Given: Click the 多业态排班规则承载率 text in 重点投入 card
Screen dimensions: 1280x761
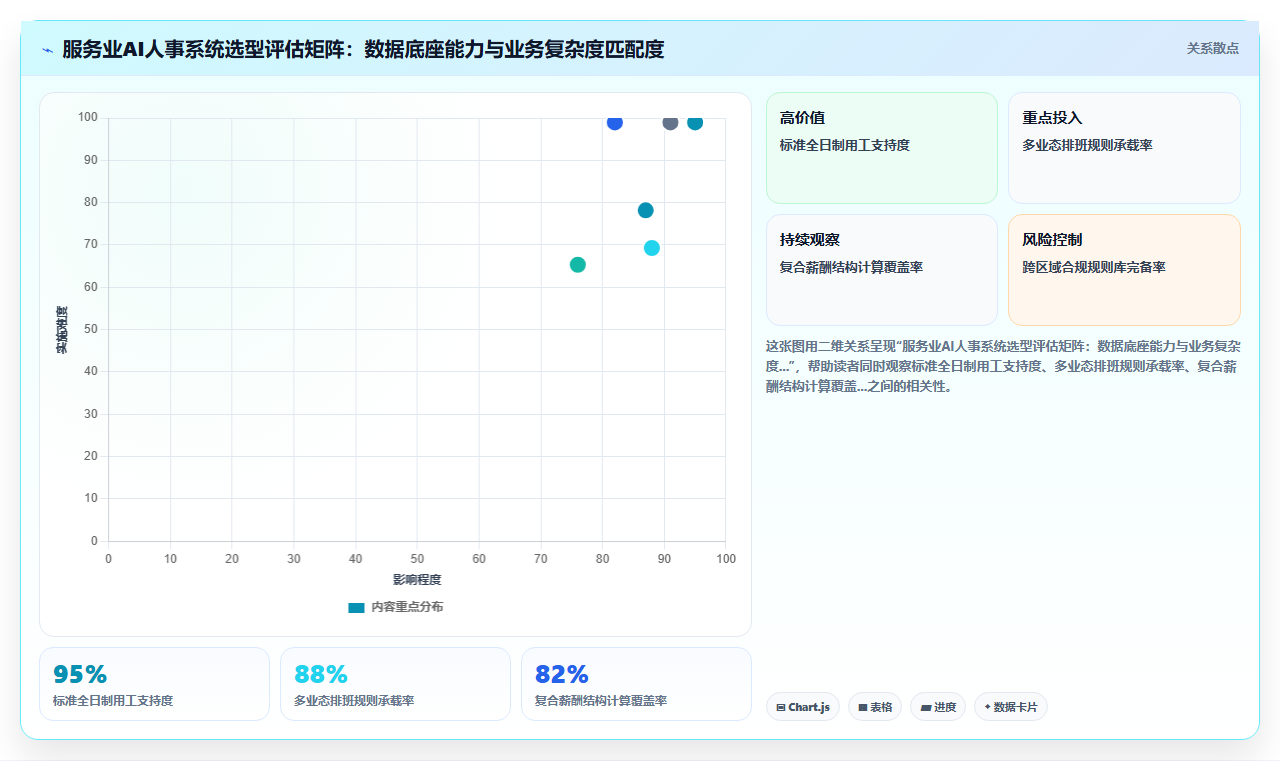Looking at the screenshot, I should click(x=1087, y=145).
